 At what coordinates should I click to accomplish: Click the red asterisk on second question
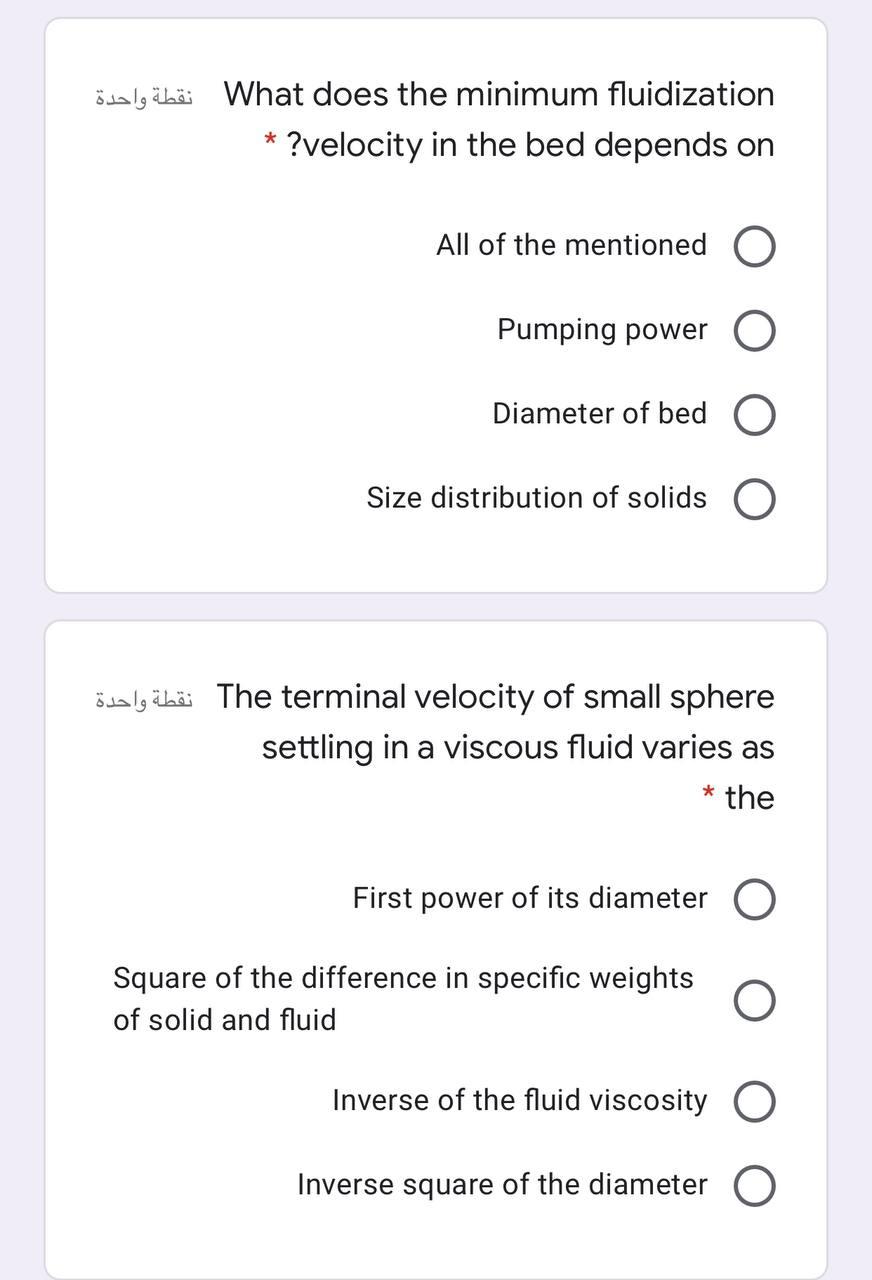tap(707, 797)
